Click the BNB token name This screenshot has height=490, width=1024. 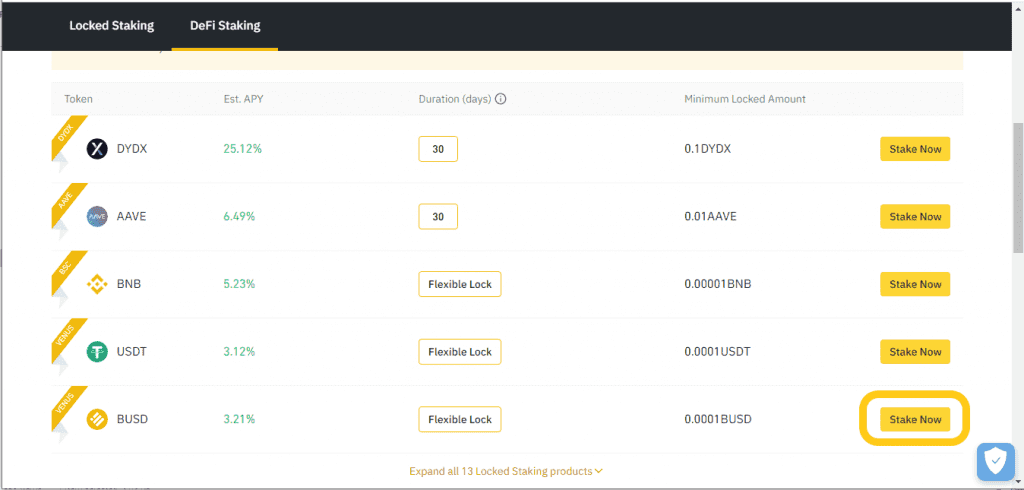pyautogui.click(x=129, y=284)
